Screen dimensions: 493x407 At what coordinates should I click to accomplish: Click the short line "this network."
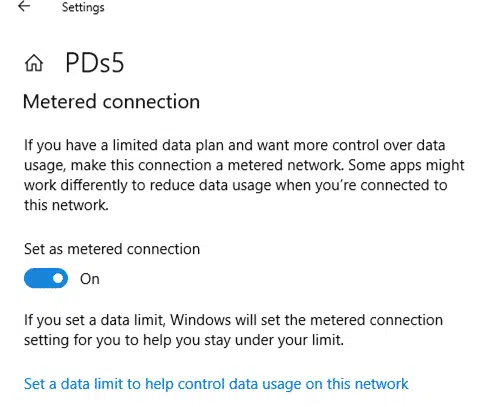(x=66, y=205)
